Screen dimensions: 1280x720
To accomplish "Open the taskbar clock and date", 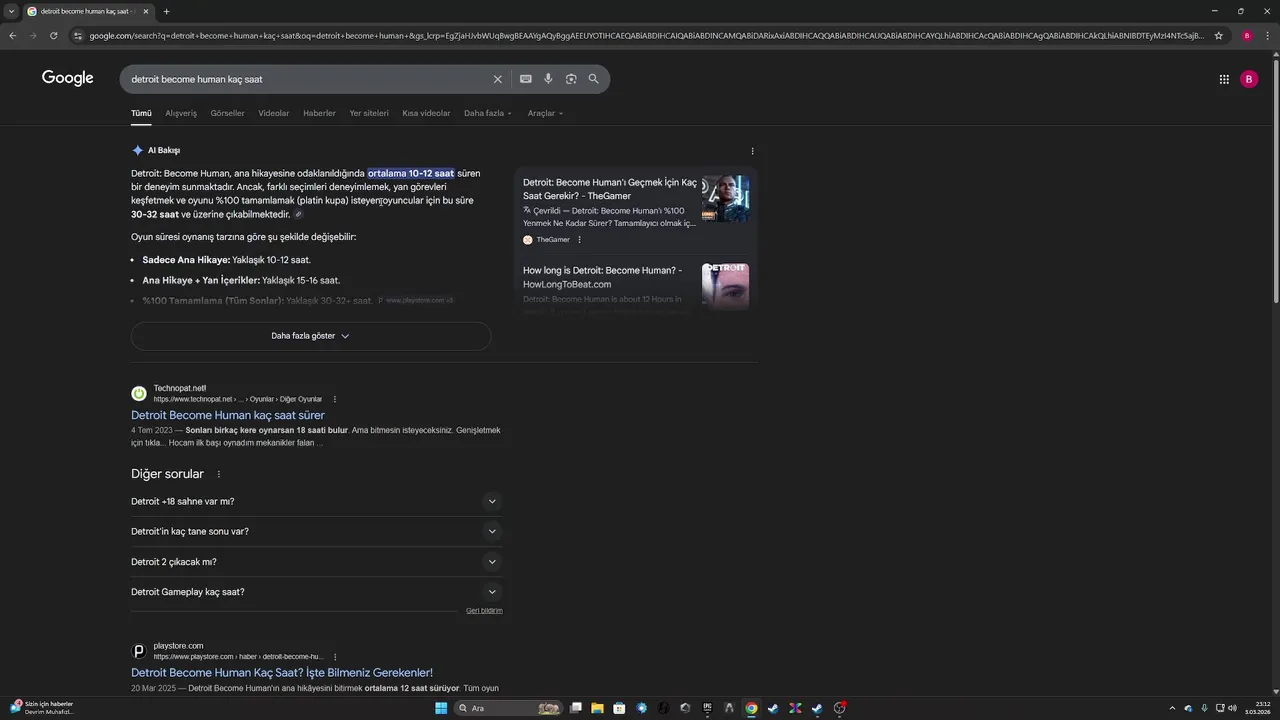I will [1256, 708].
